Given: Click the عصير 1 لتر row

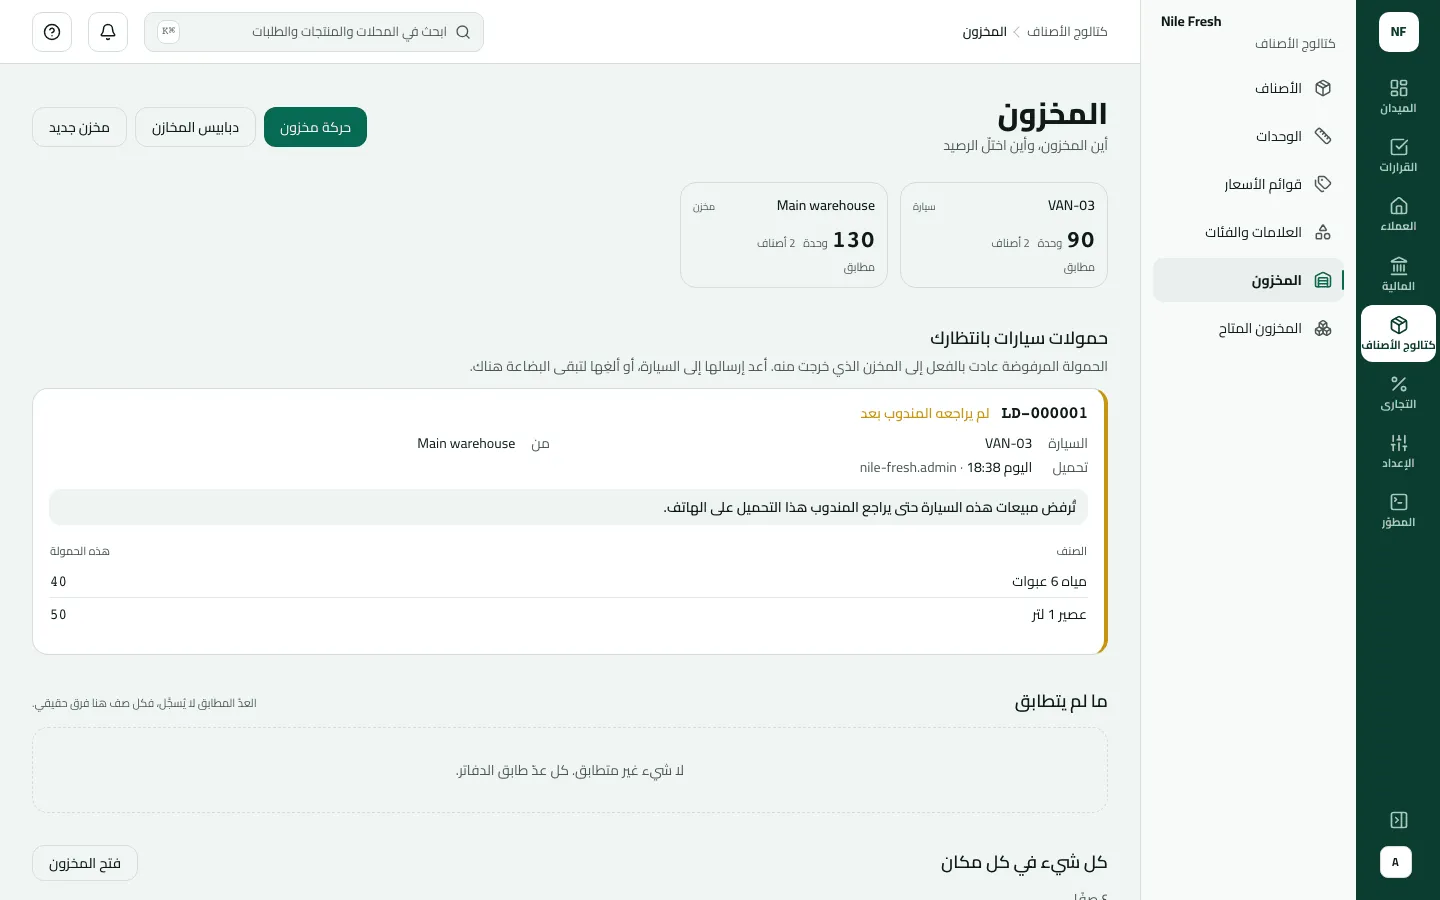Looking at the screenshot, I should 568,614.
